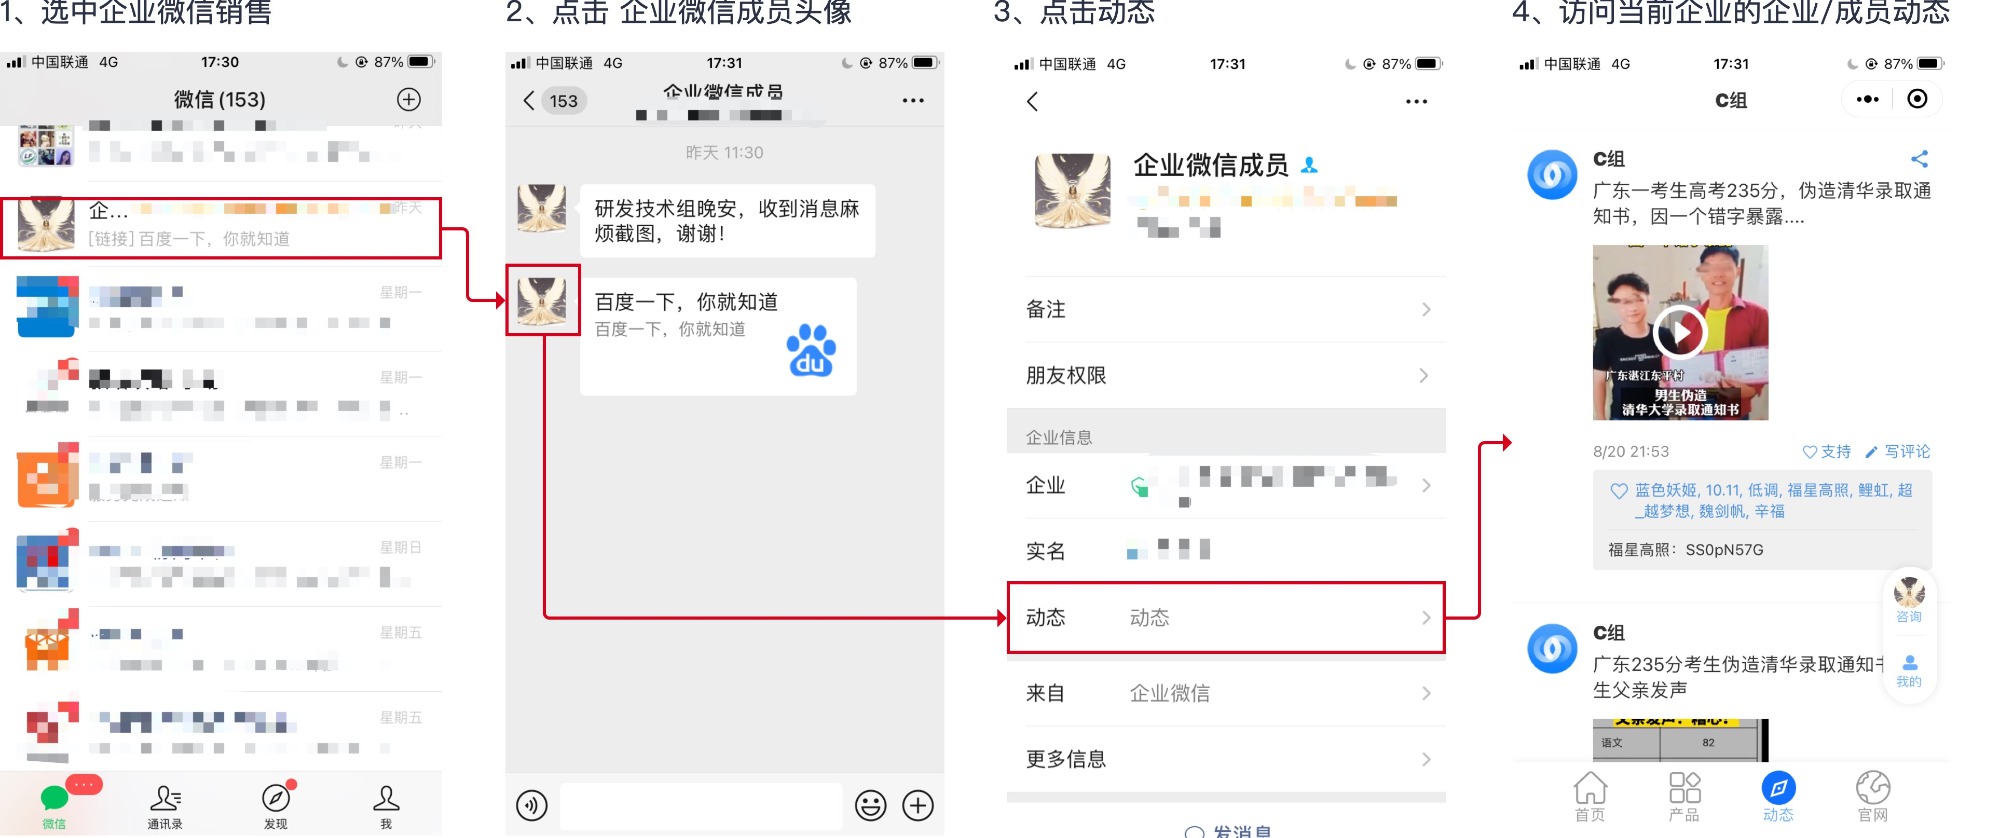Open the 备注 row chevron

[1426, 310]
